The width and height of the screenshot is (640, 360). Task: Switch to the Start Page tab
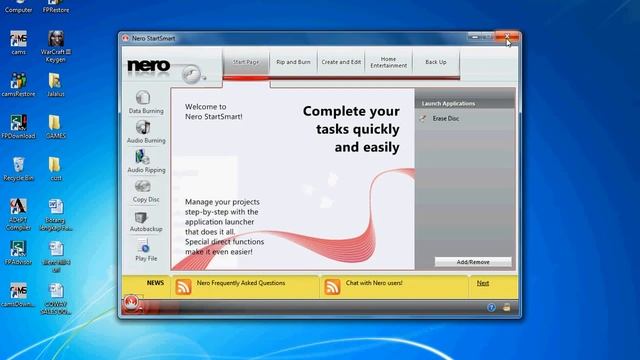pyautogui.click(x=246, y=62)
